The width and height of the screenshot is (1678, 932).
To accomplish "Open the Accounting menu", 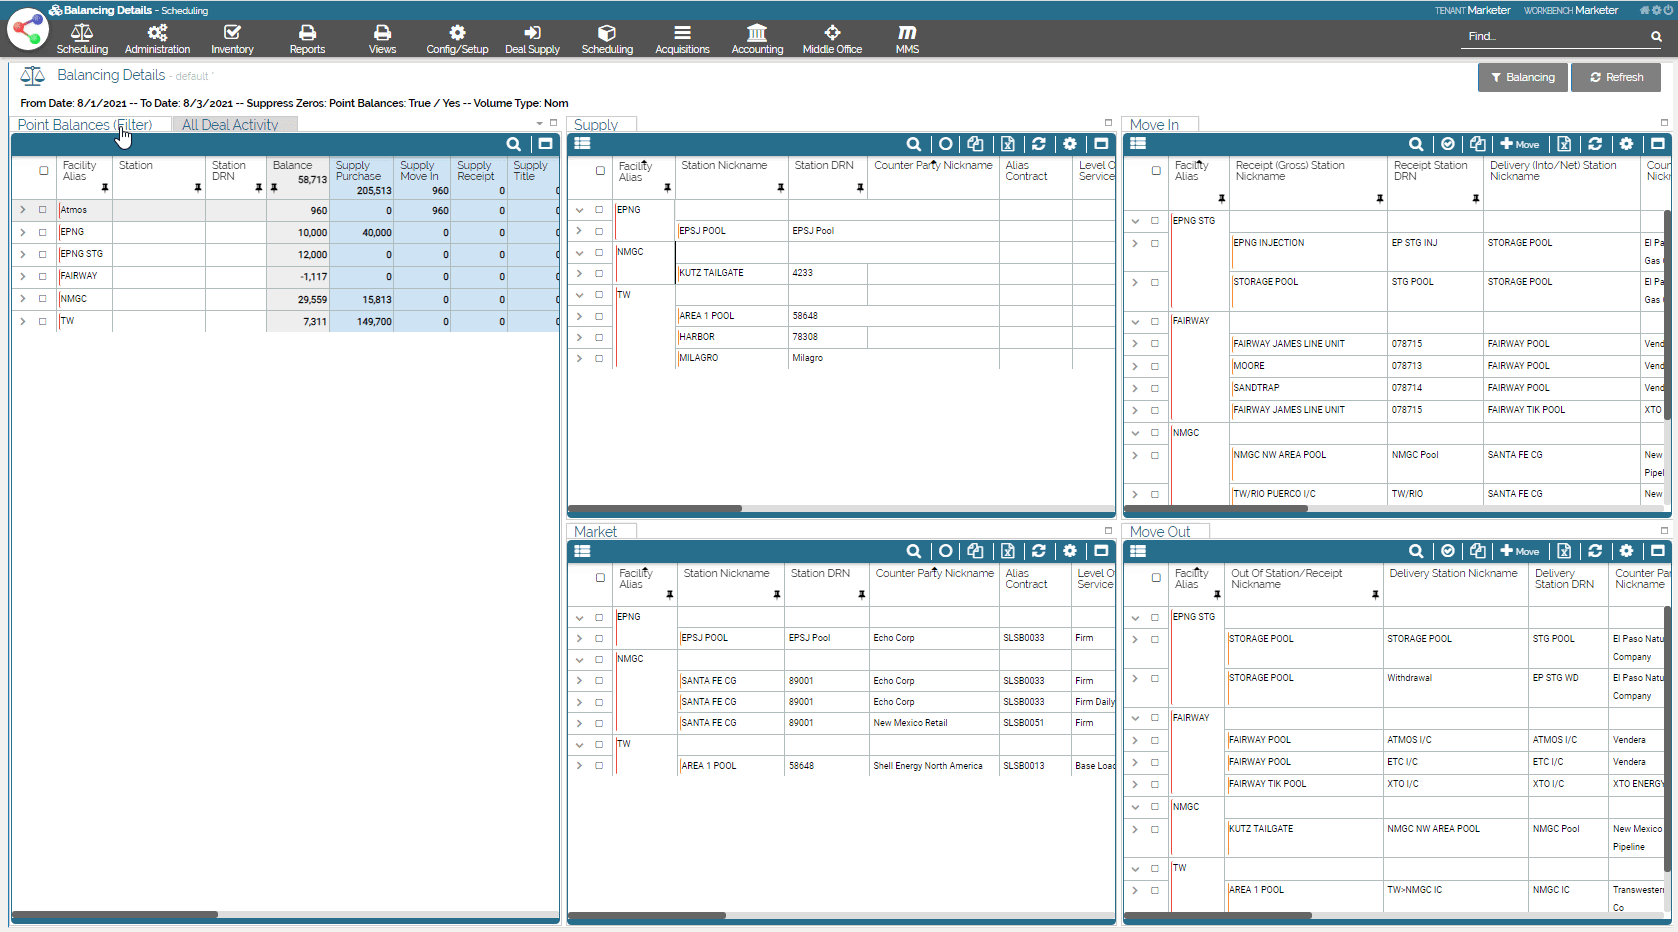I will (x=757, y=39).
